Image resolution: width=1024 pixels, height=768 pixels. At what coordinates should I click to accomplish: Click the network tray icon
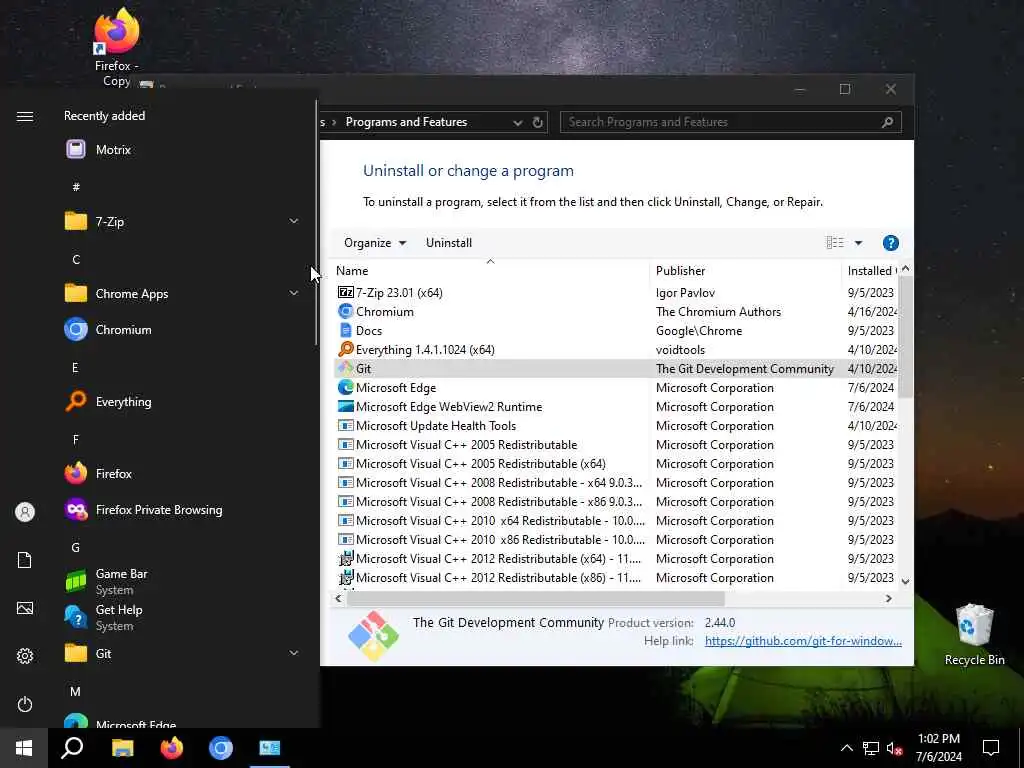(871, 748)
